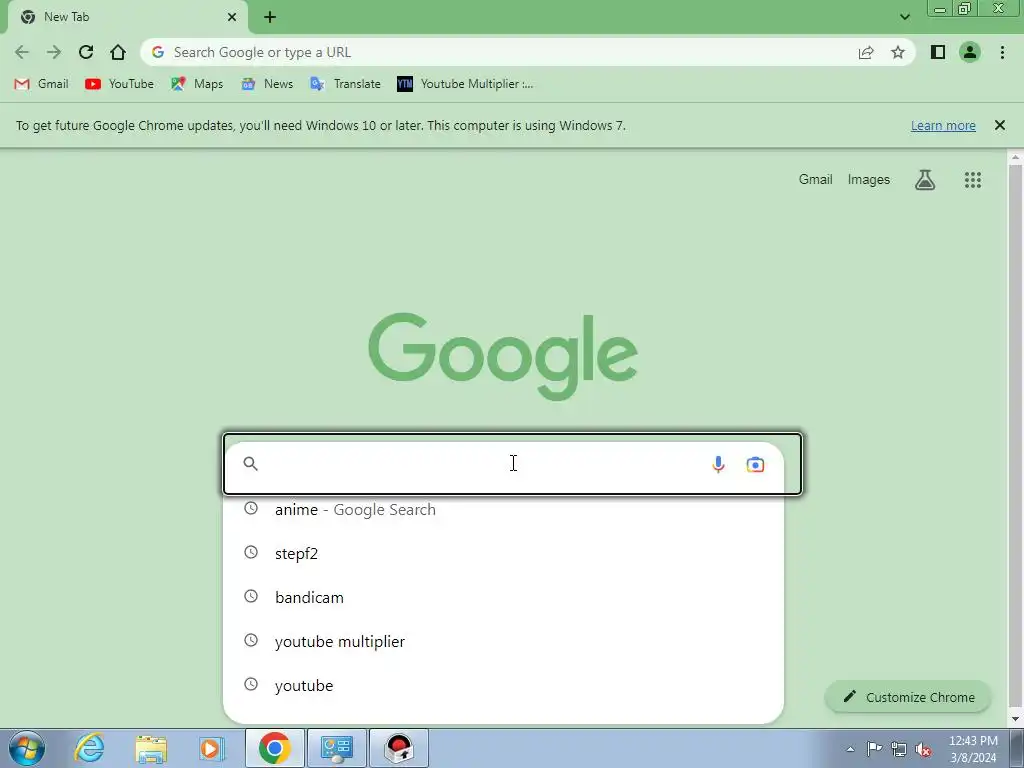Image resolution: width=1024 pixels, height=768 pixels.
Task: Open the taskbar clock showing 12:43 PM
Action: pyautogui.click(x=973, y=749)
